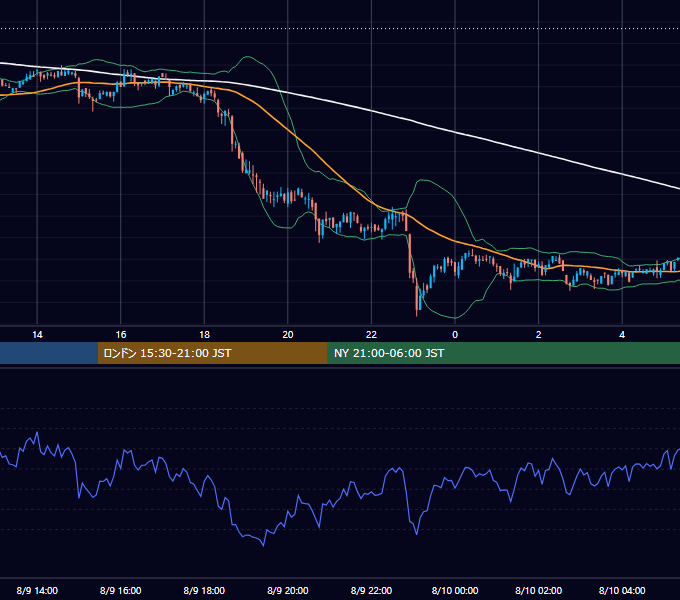Click the 18 hour axis label
This screenshot has height=600, width=680.
[204, 335]
